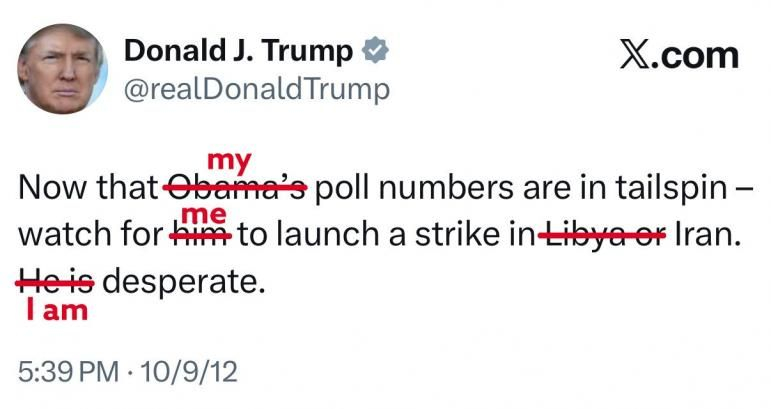The width and height of the screenshot is (771, 409).
Task: Click the ".com" text beside X logo
Action: pos(697,56)
